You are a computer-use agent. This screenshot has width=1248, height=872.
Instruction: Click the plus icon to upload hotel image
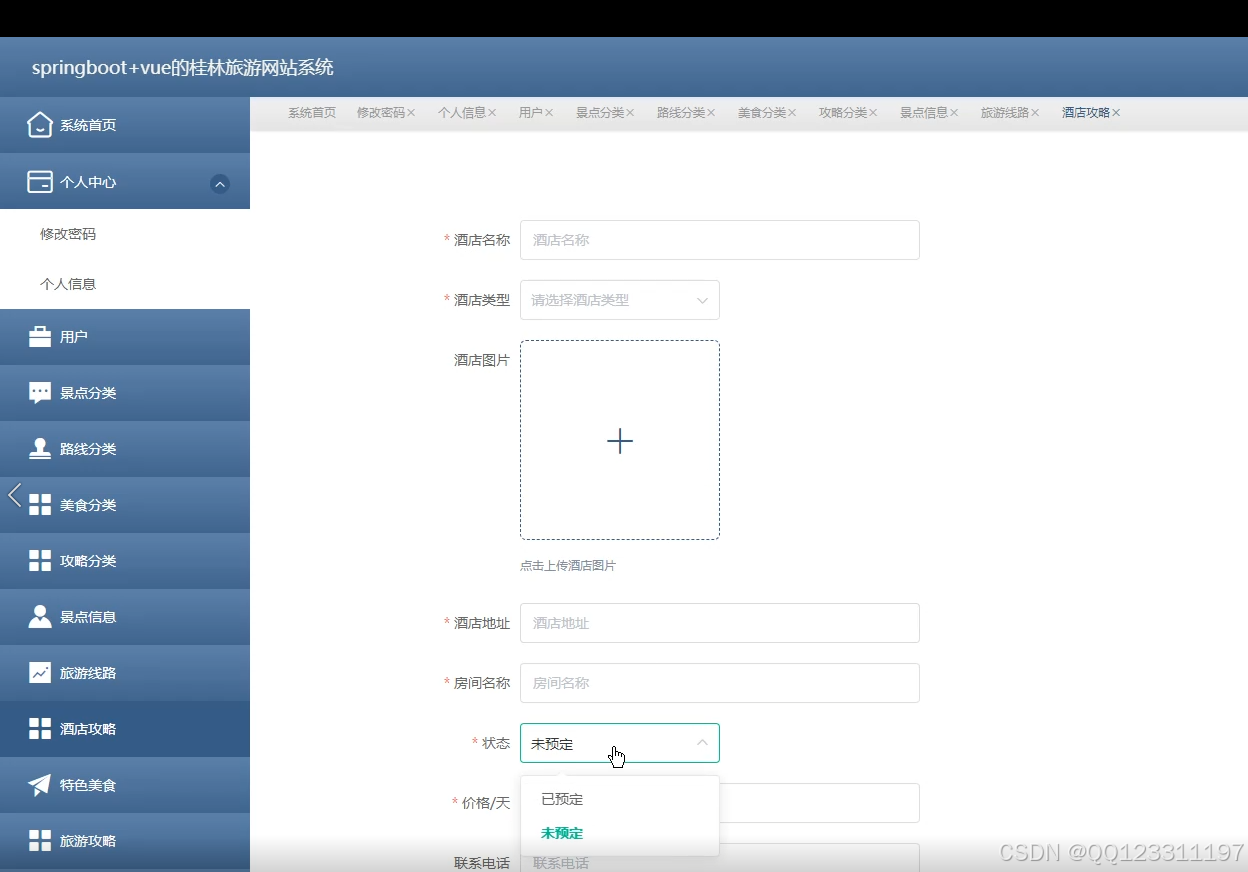pyautogui.click(x=620, y=440)
